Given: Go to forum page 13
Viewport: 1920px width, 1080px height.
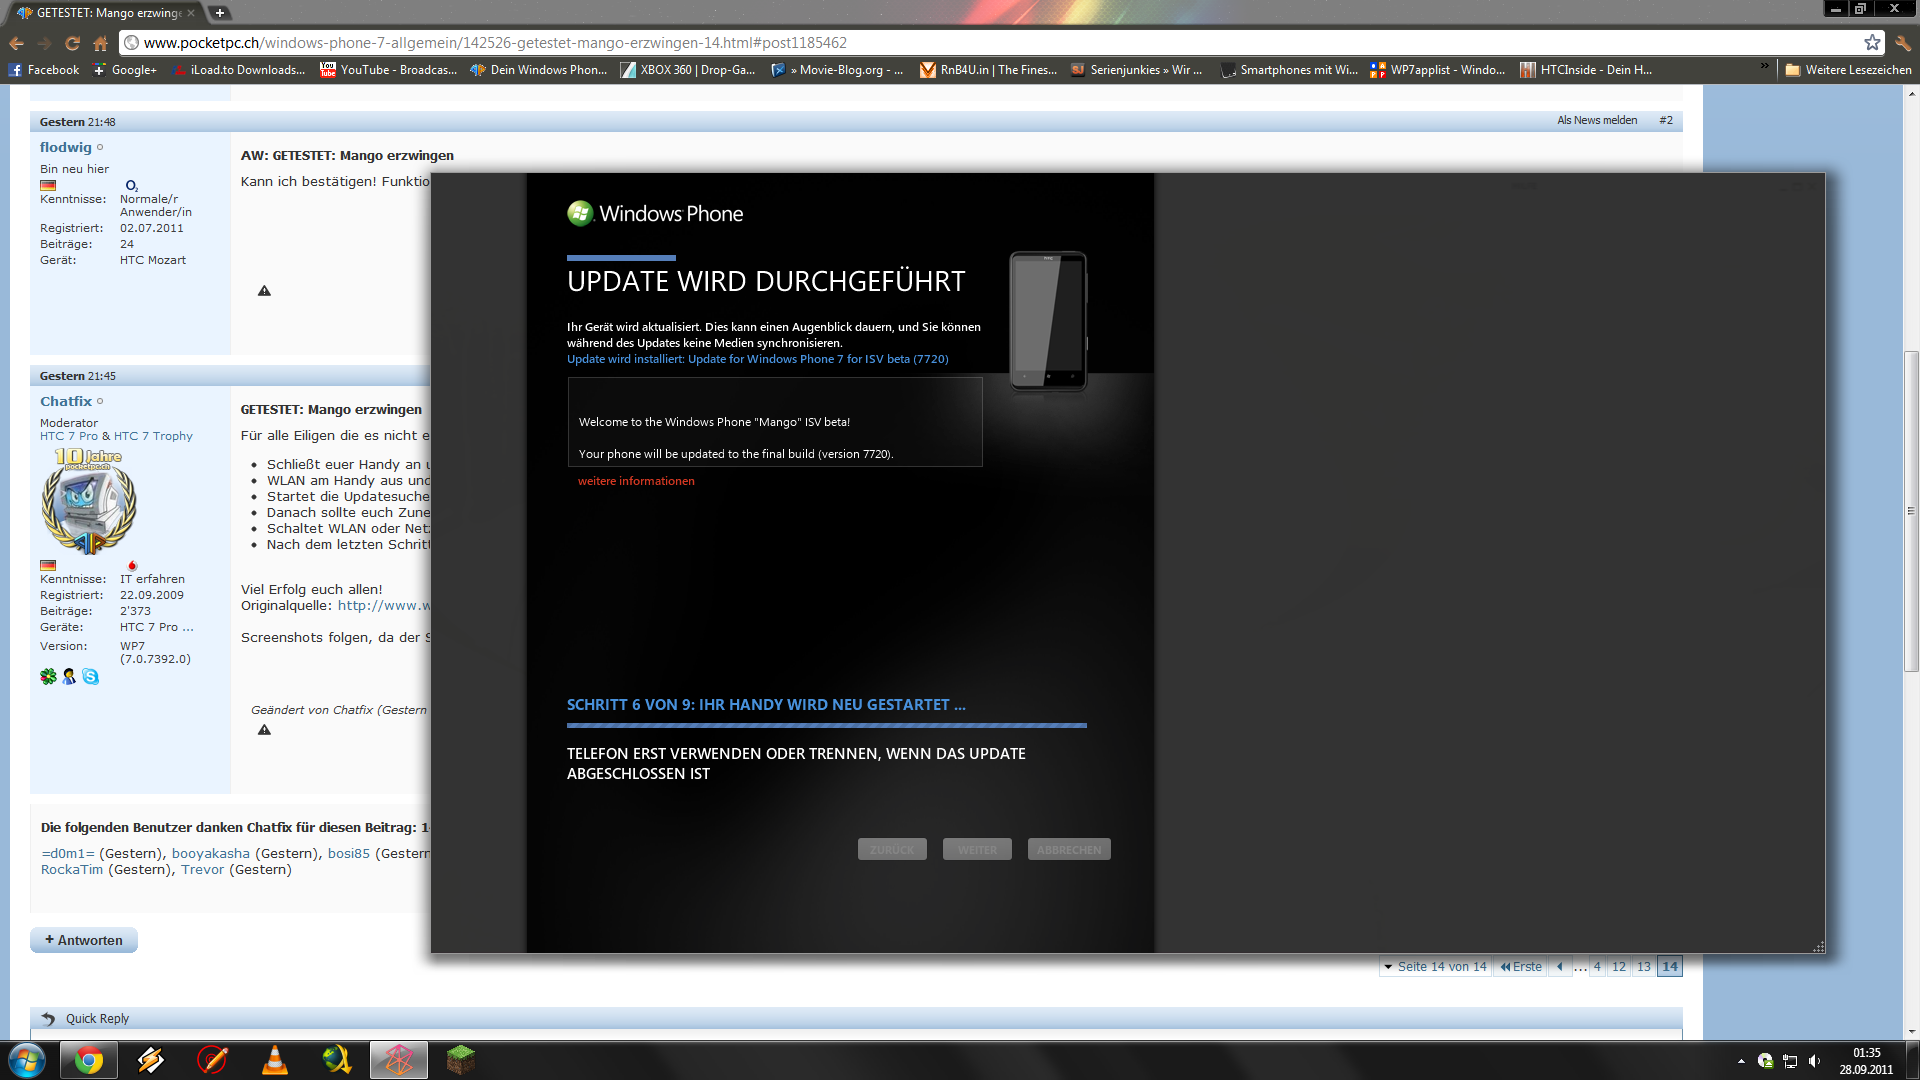Looking at the screenshot, I should (1644, 967).
